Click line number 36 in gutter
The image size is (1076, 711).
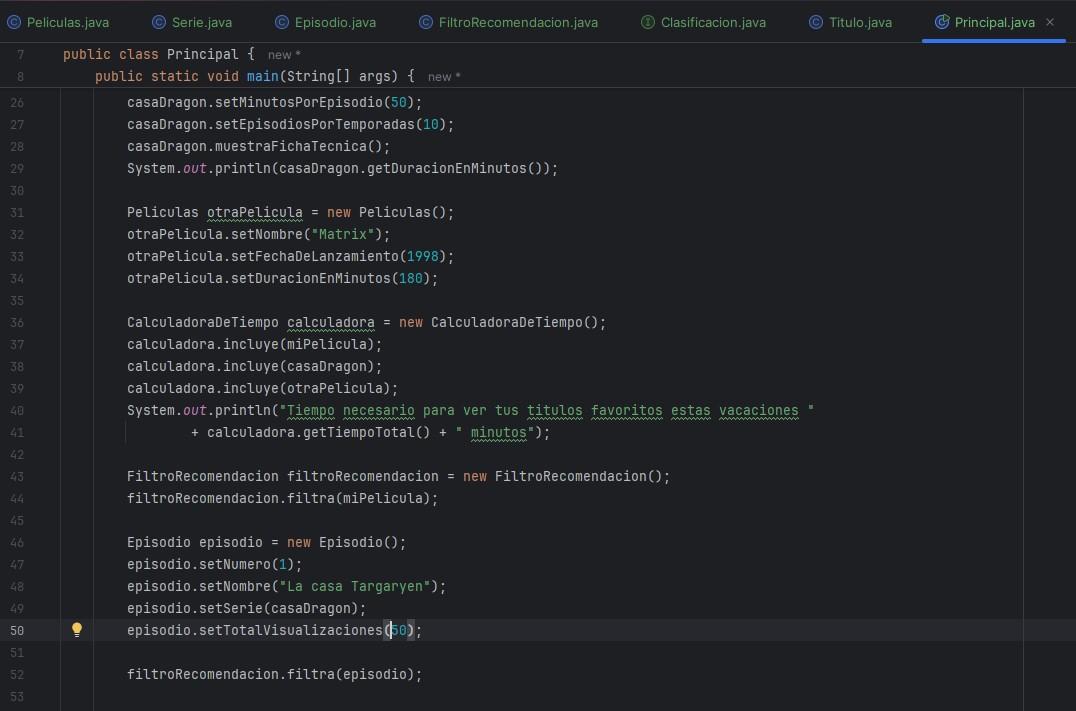click(x=17, y=322)
